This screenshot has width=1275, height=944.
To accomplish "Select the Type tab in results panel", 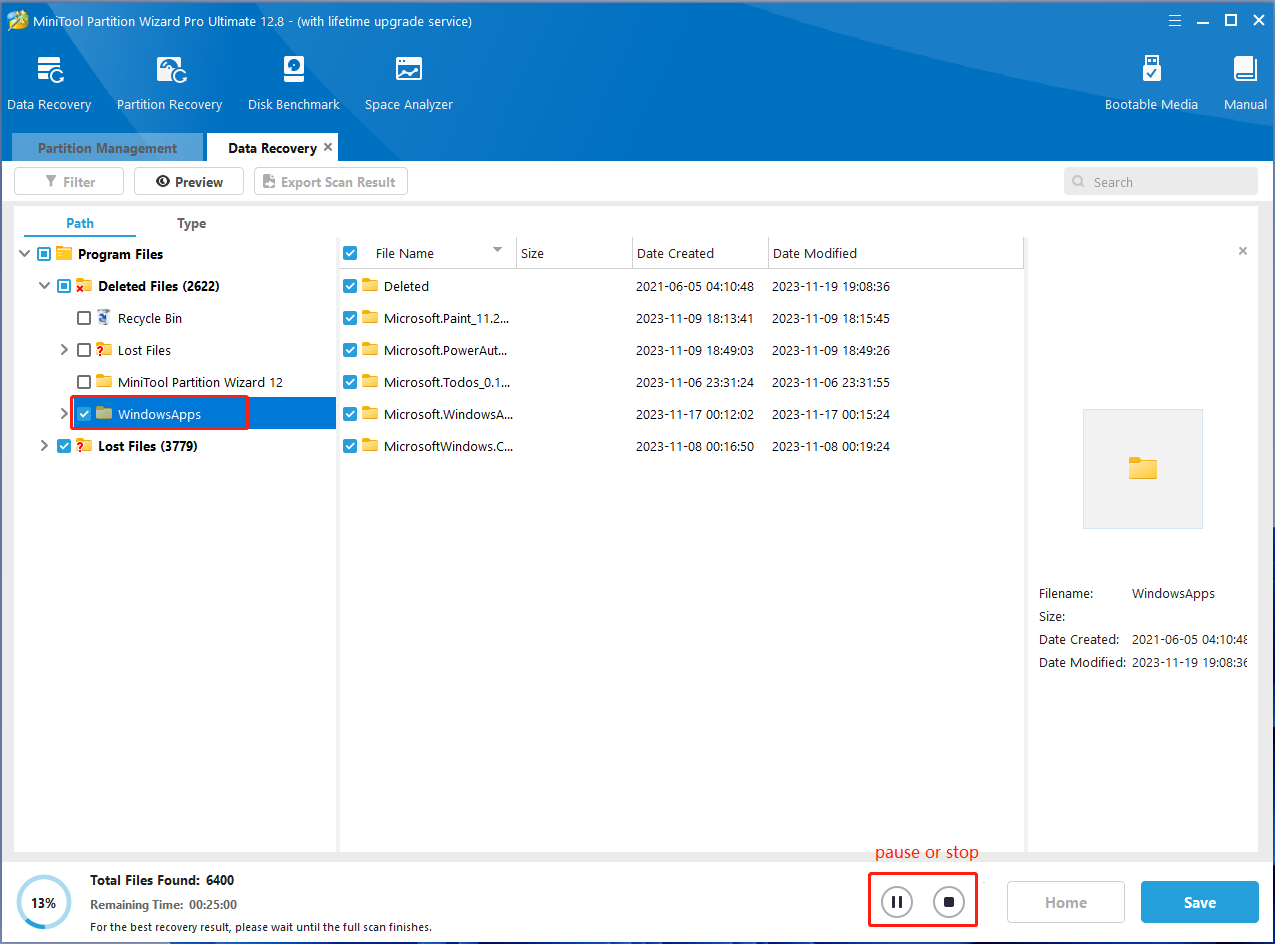I will click(x=191, y=223).
